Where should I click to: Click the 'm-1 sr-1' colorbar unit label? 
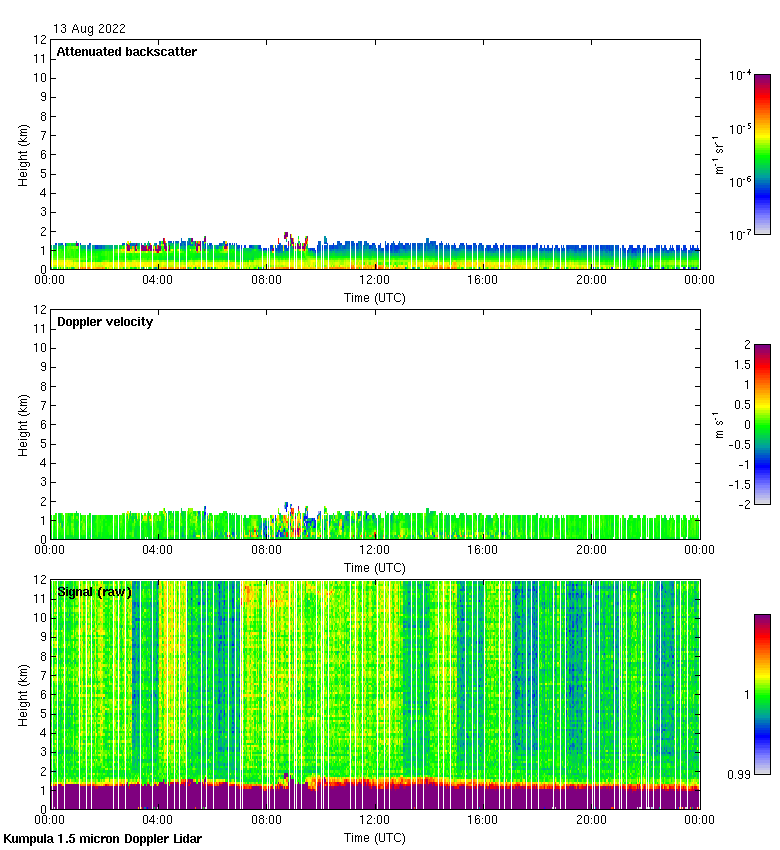click(719, 154)
